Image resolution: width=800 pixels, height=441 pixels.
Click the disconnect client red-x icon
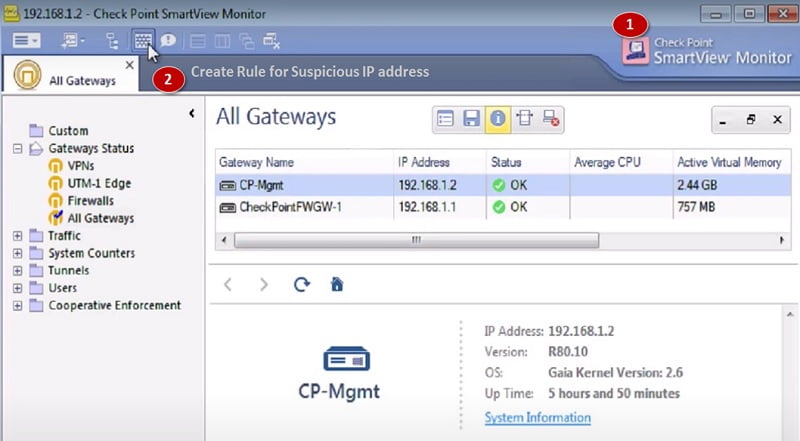551,119
